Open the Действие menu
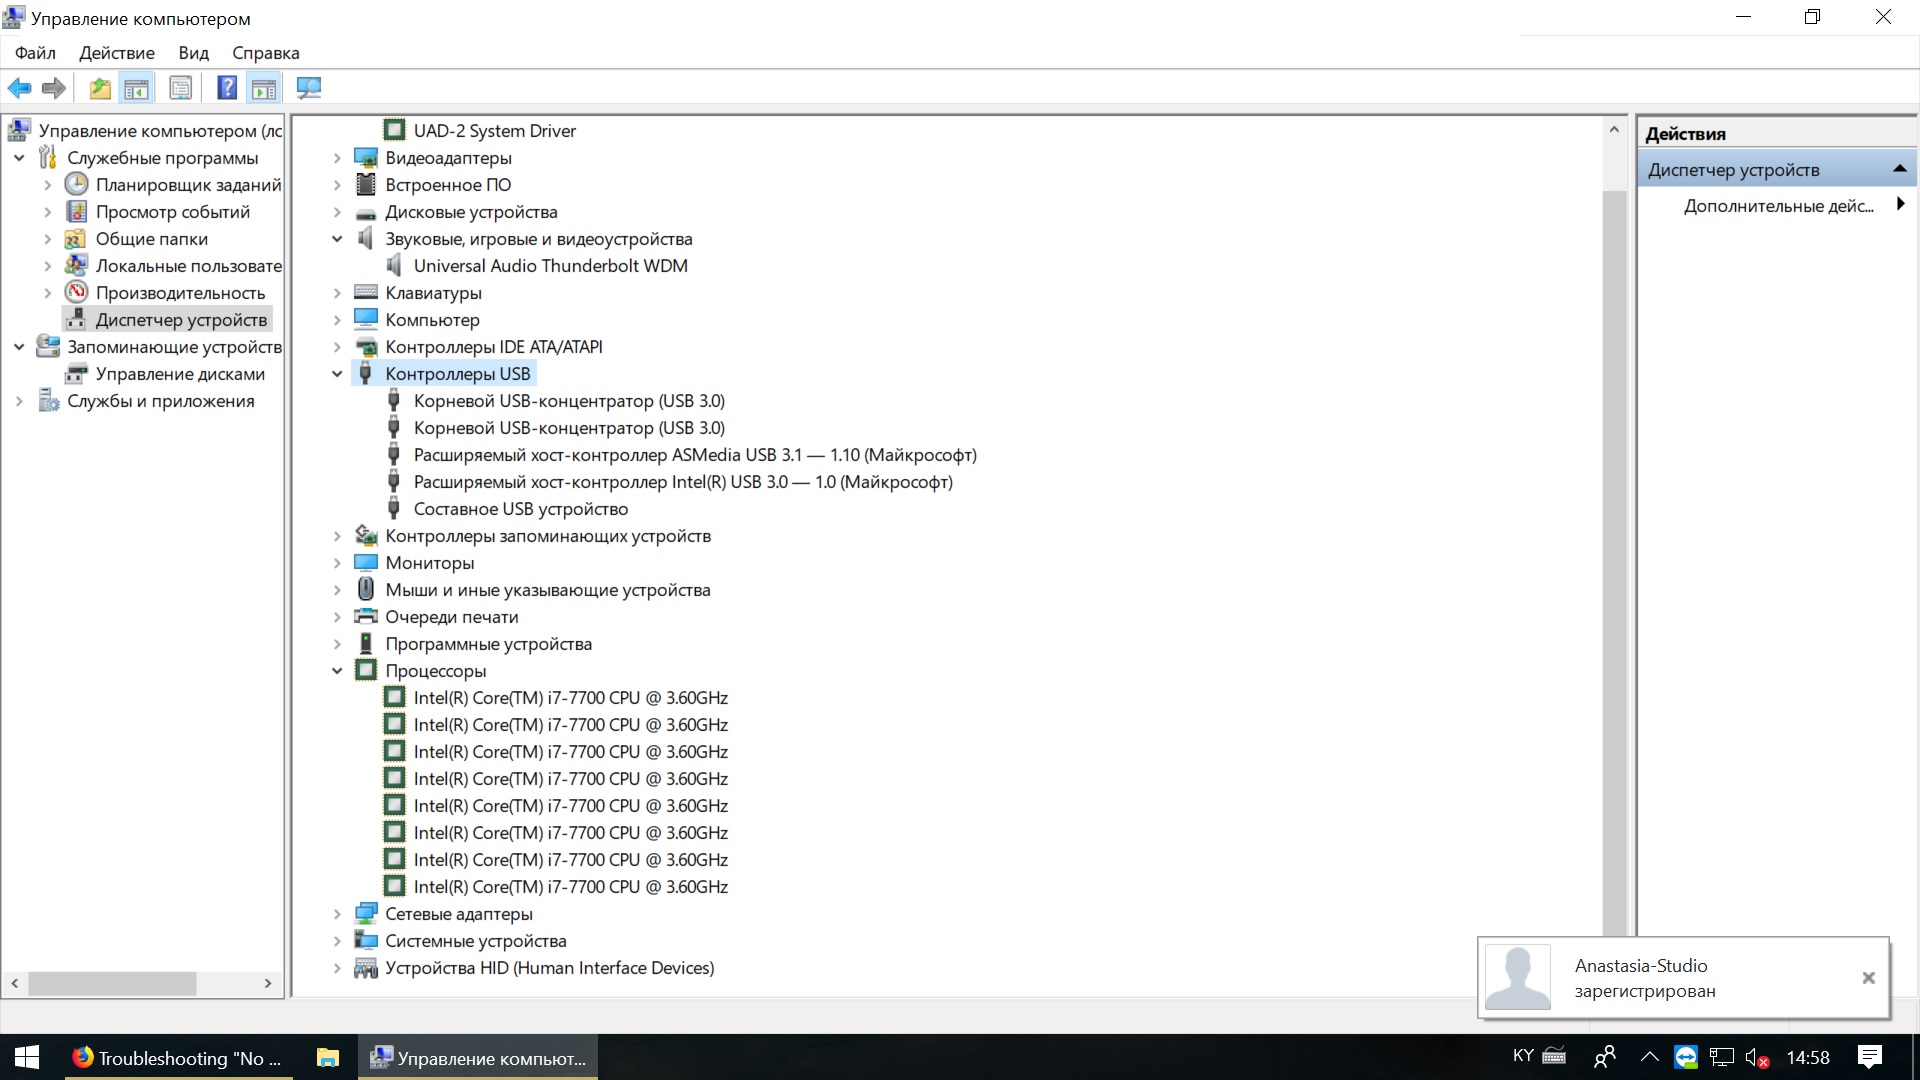This screenshot has height=1080, width=1920. 117,53
